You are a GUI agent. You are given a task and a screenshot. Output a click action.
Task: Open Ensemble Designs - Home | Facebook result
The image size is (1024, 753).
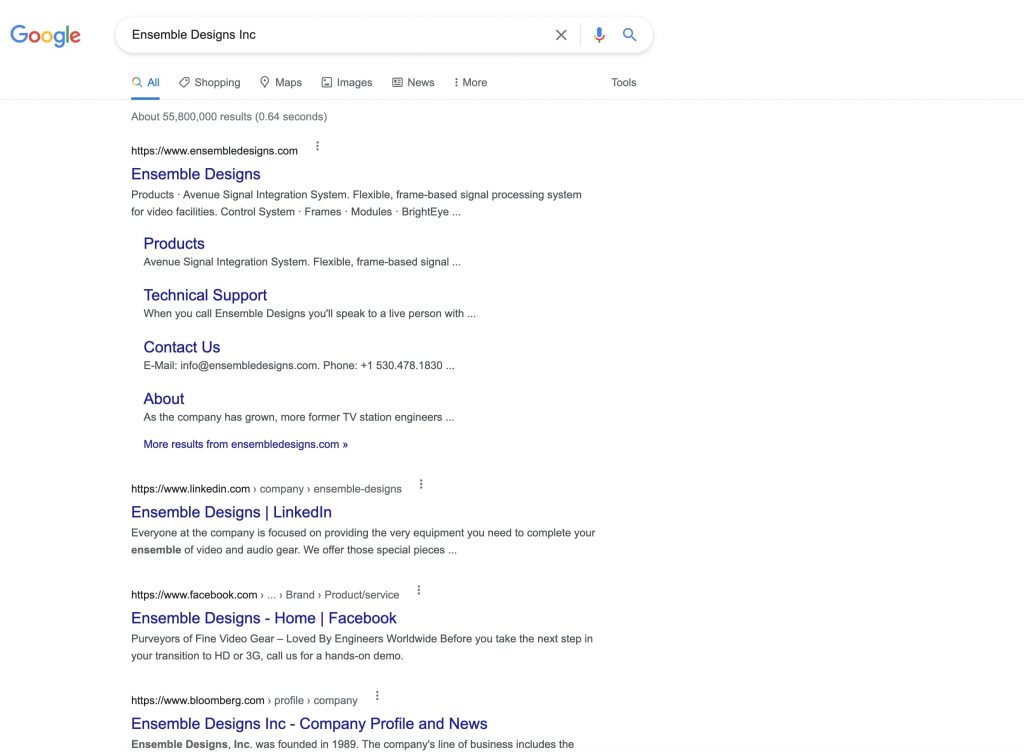pos(264,618)
